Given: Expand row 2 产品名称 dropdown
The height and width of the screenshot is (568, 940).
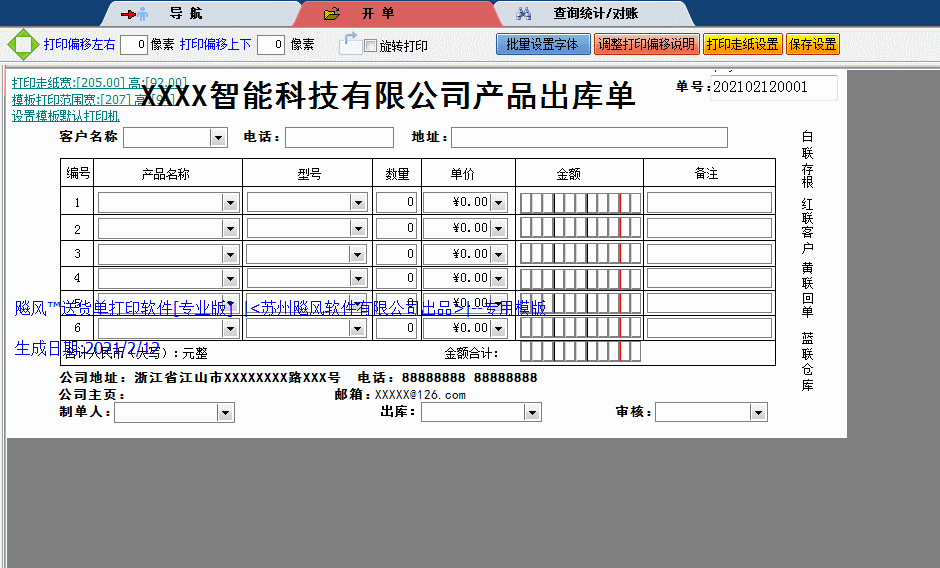Looking at the screenshot, I should [x=230, y=229].
